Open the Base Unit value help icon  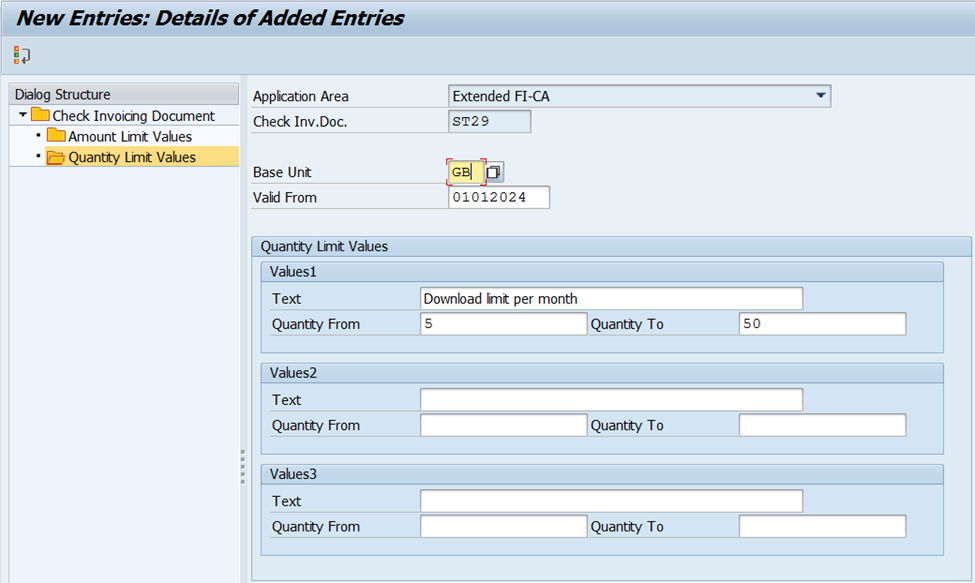[x=495, y=172]
